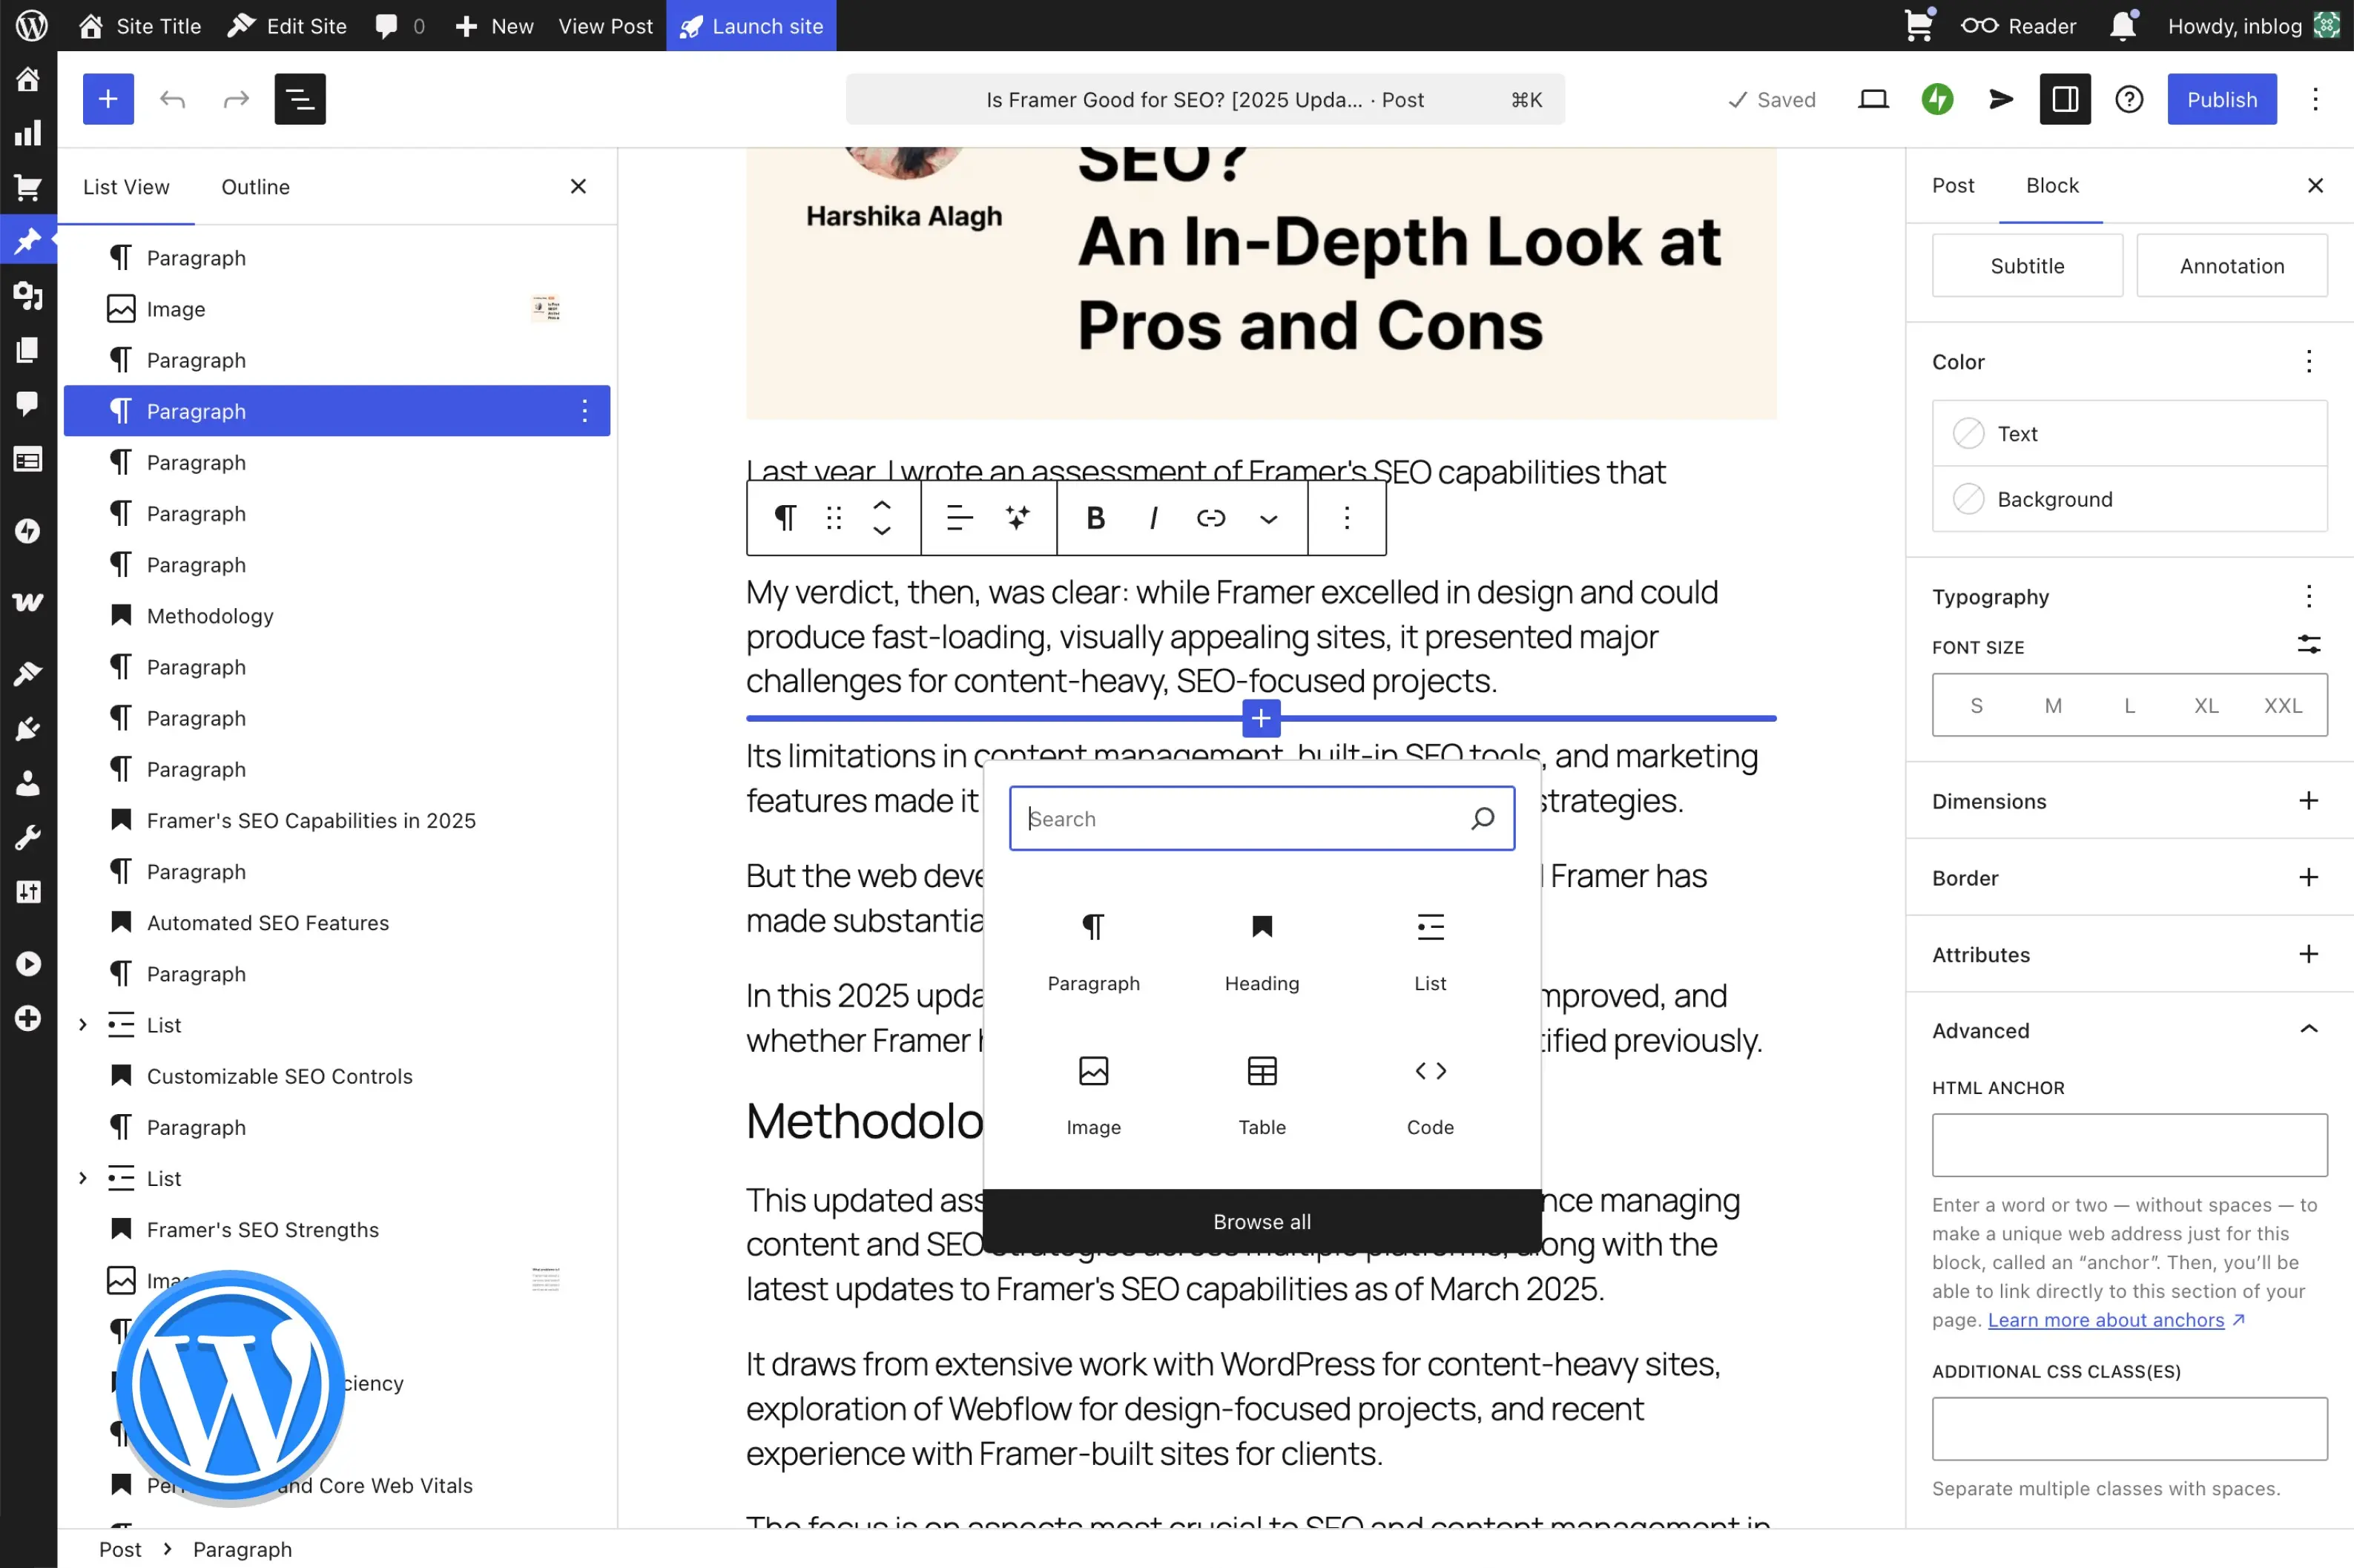The image size is (2354, 1568).
Task: Toggle the settings sidebar panel icon
Action: [2065, 99]
